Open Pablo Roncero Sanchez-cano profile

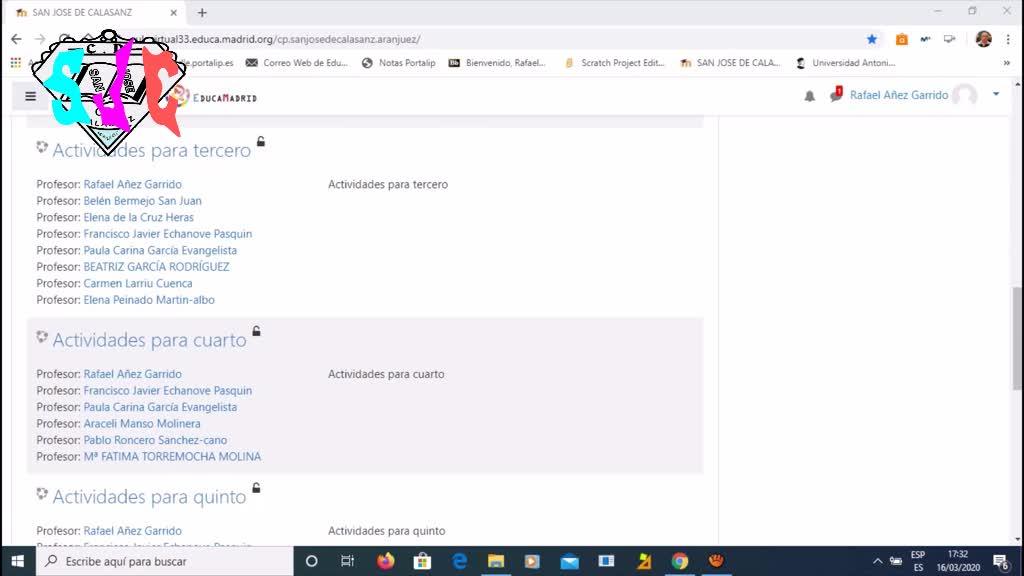[155, 440]
